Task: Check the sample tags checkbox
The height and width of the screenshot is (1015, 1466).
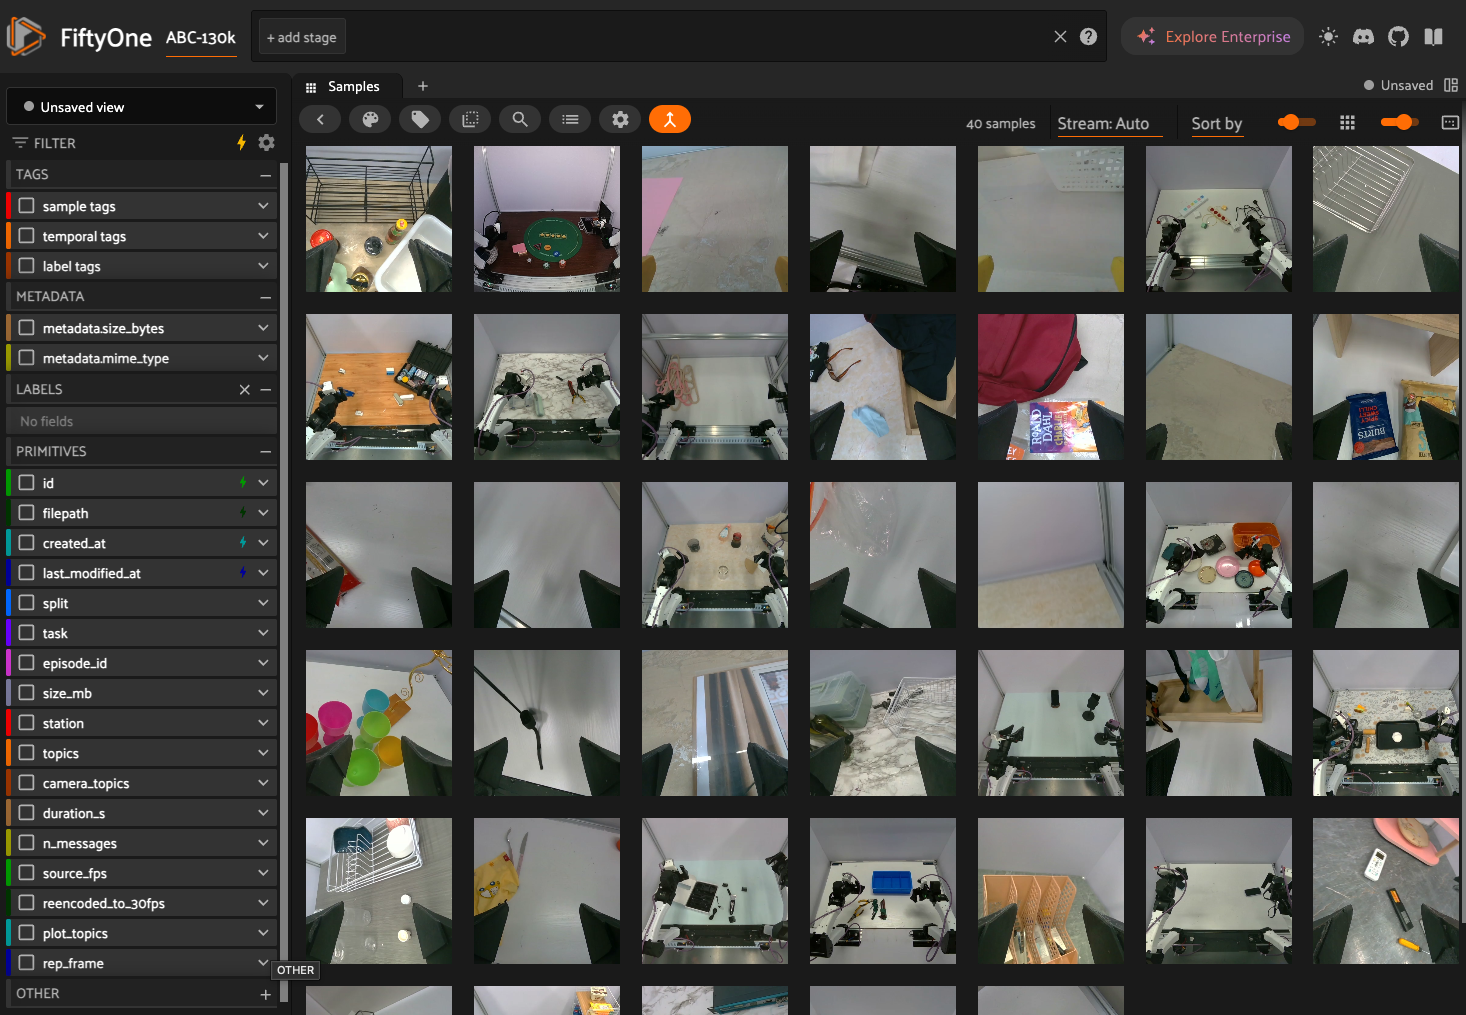Action: 27,206
